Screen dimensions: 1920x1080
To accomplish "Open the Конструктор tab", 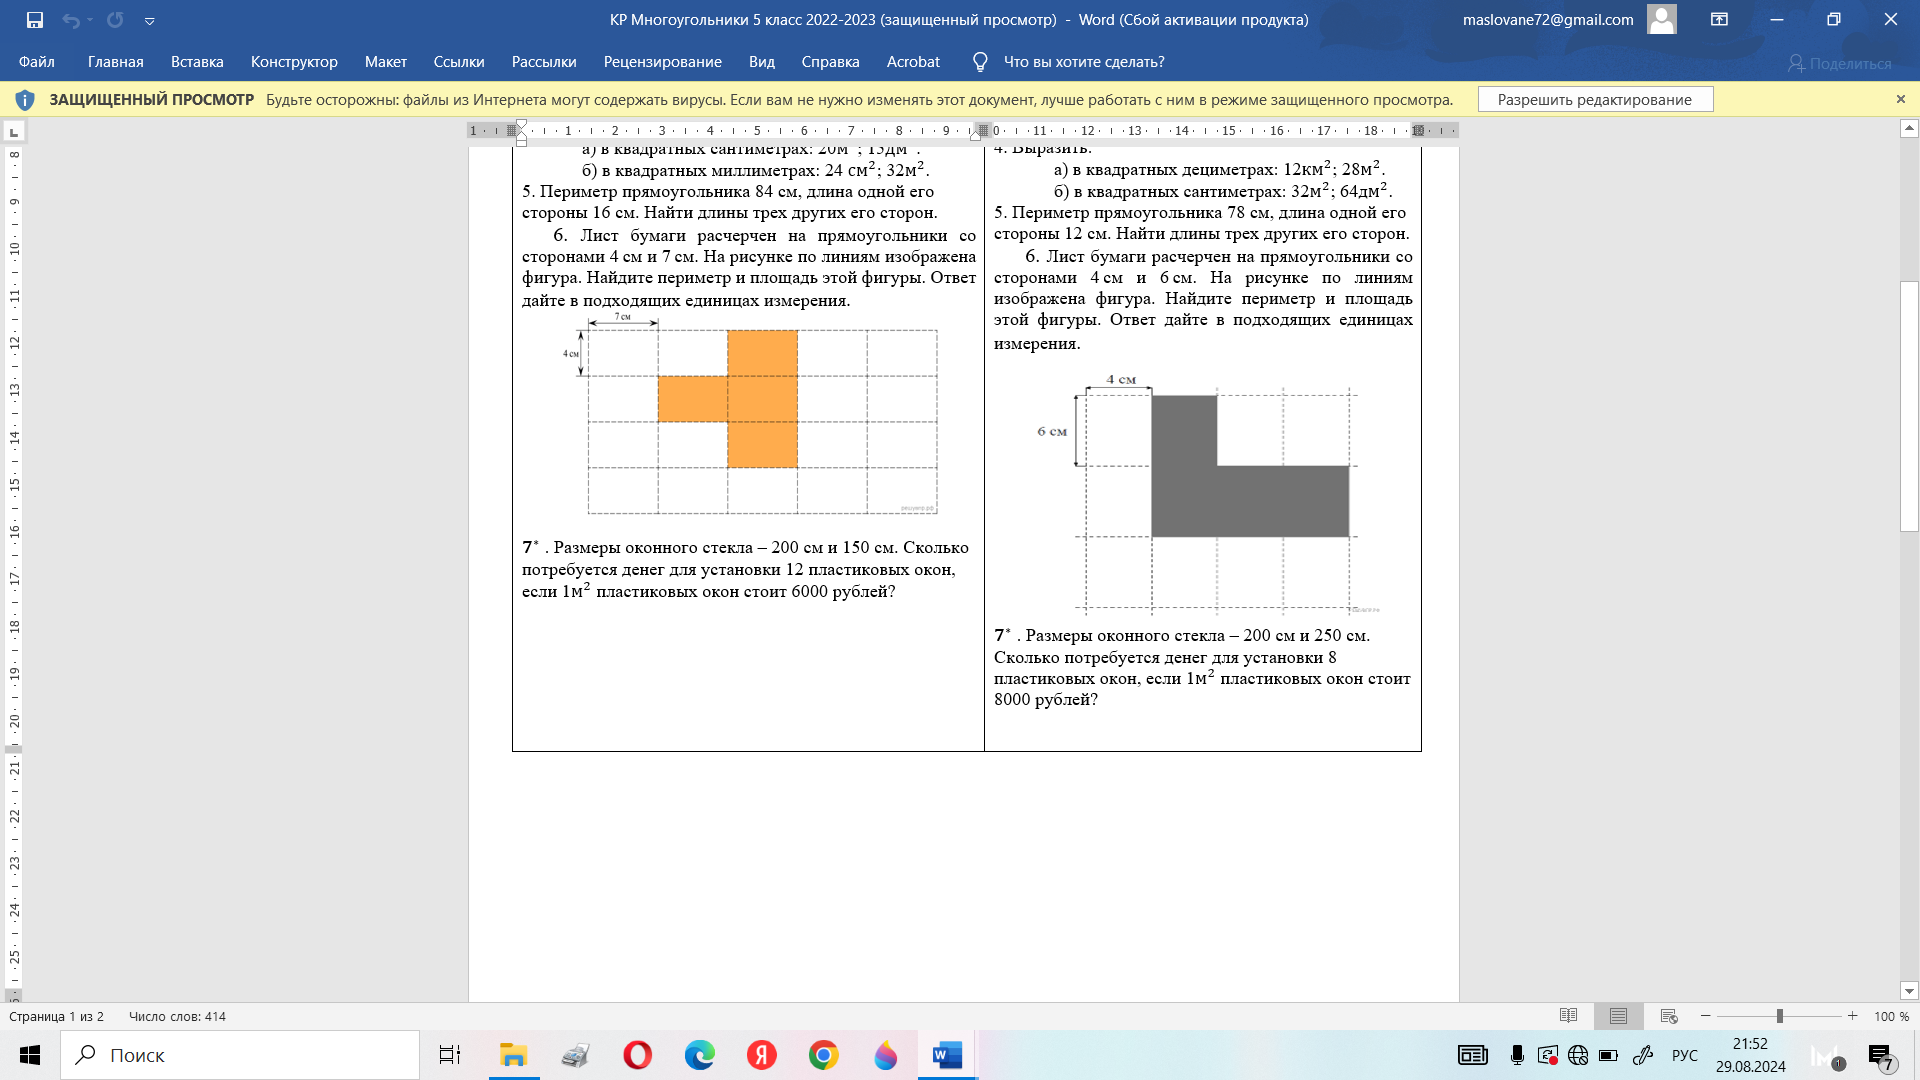I will [x=294, y=62].
